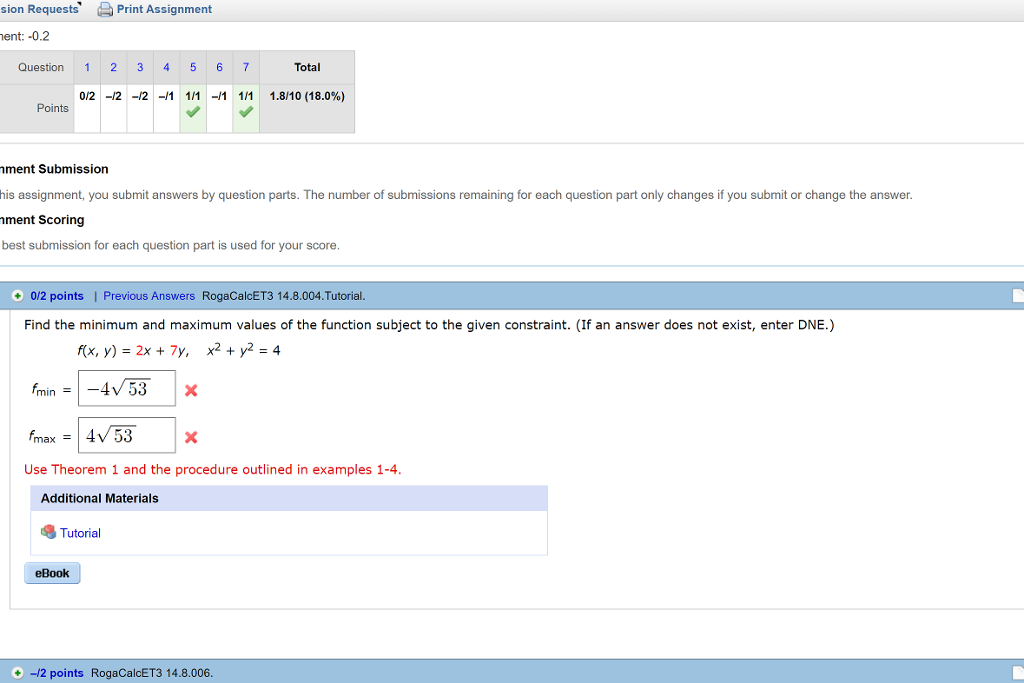Jump to question 1 via the score table
This screenshot has height=683, width=1024.
[87, 67]
